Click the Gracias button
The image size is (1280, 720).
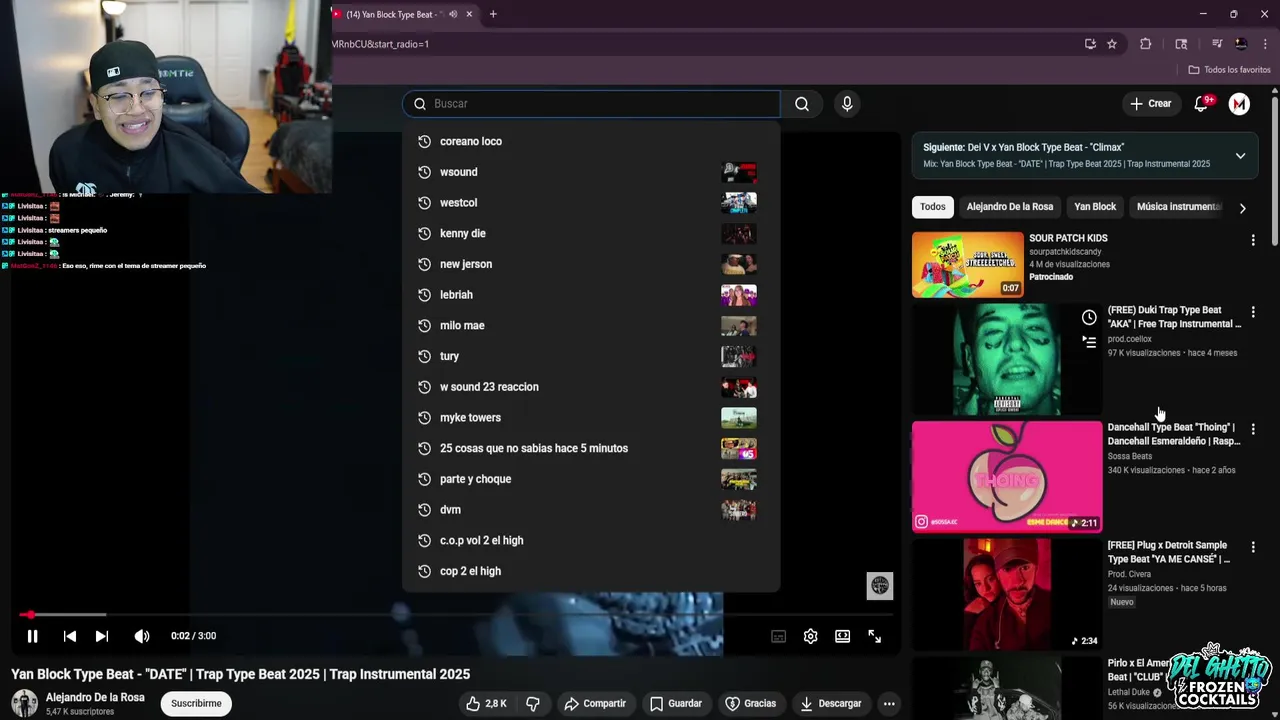click(x=750, y=704)
